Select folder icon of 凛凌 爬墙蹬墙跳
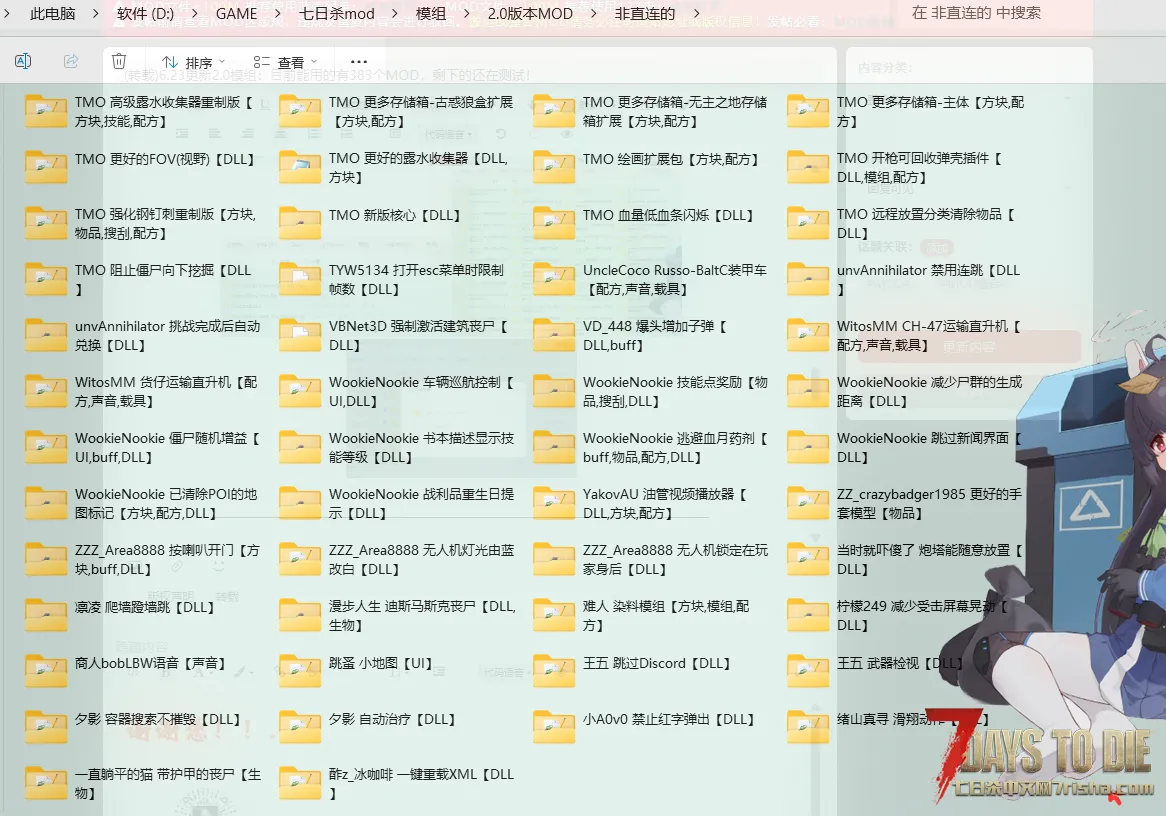The height and width of the screenshot is (816, 1166). click(46, 614)
